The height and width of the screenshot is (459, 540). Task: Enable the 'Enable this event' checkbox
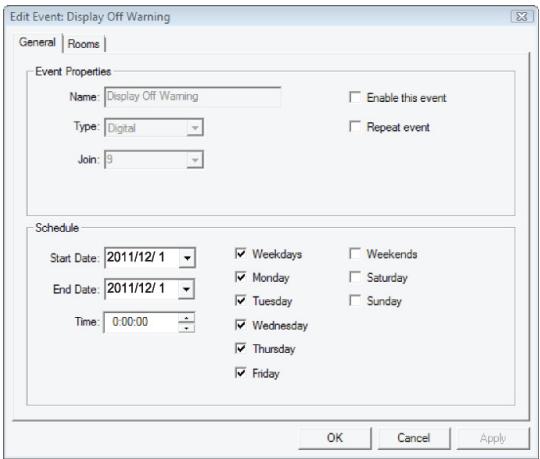coord(355,97)
